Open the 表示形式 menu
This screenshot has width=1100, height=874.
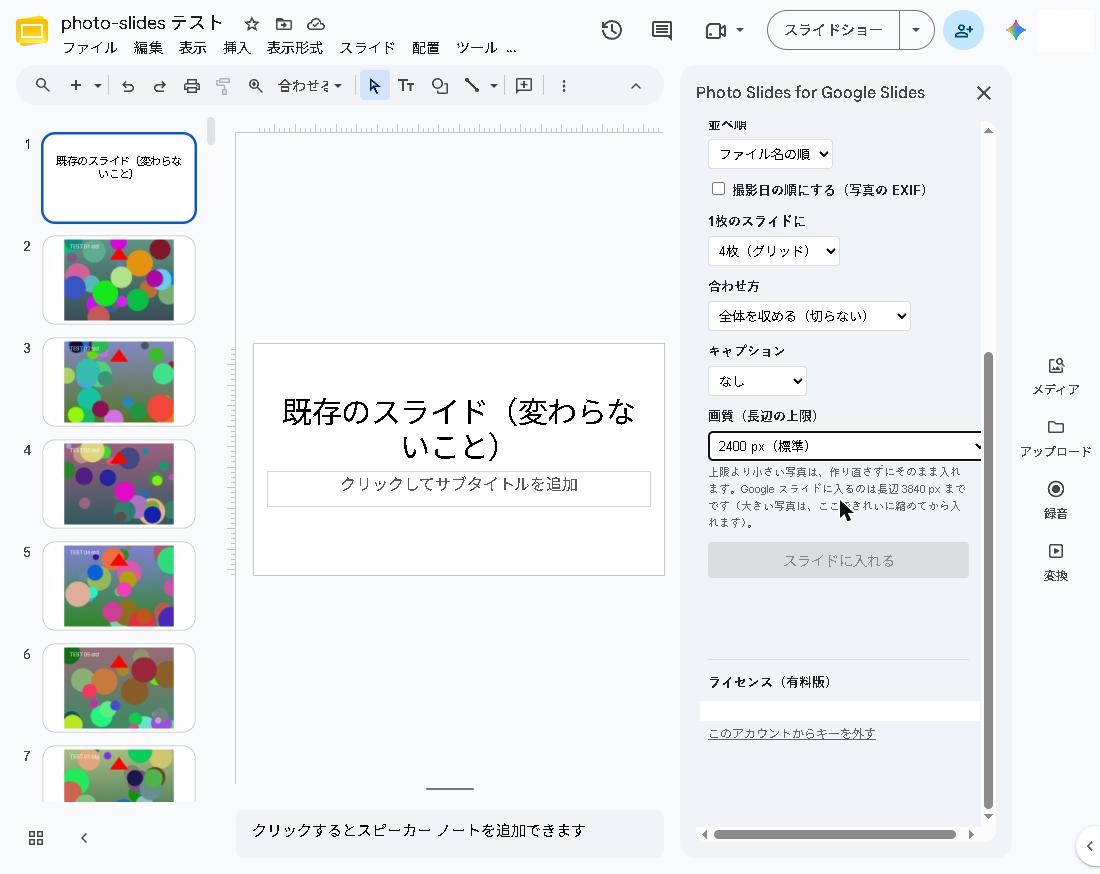295,48
